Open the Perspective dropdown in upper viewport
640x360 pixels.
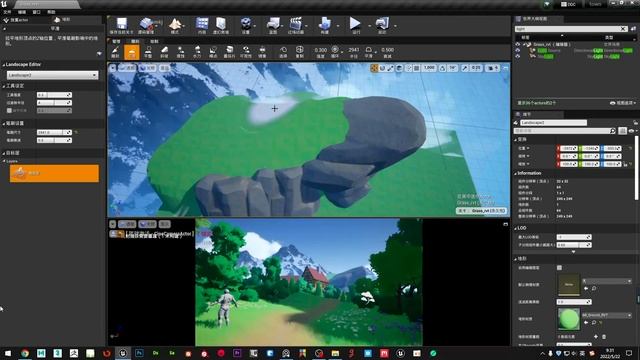click(x=127, y=68)
